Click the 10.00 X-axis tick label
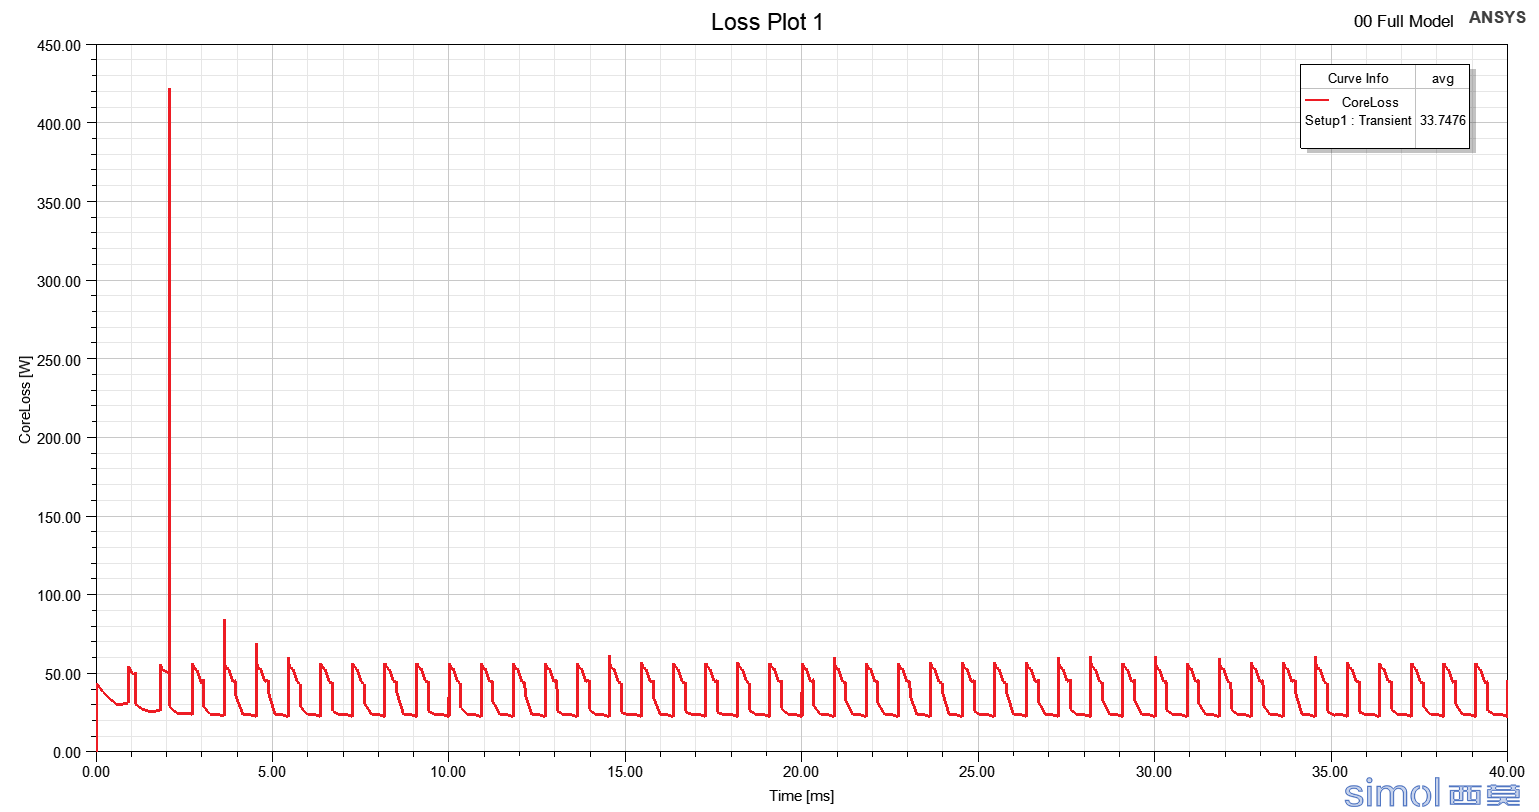Image resolution: width=1539 pixels, height=812 pixels. coord(448,771)
